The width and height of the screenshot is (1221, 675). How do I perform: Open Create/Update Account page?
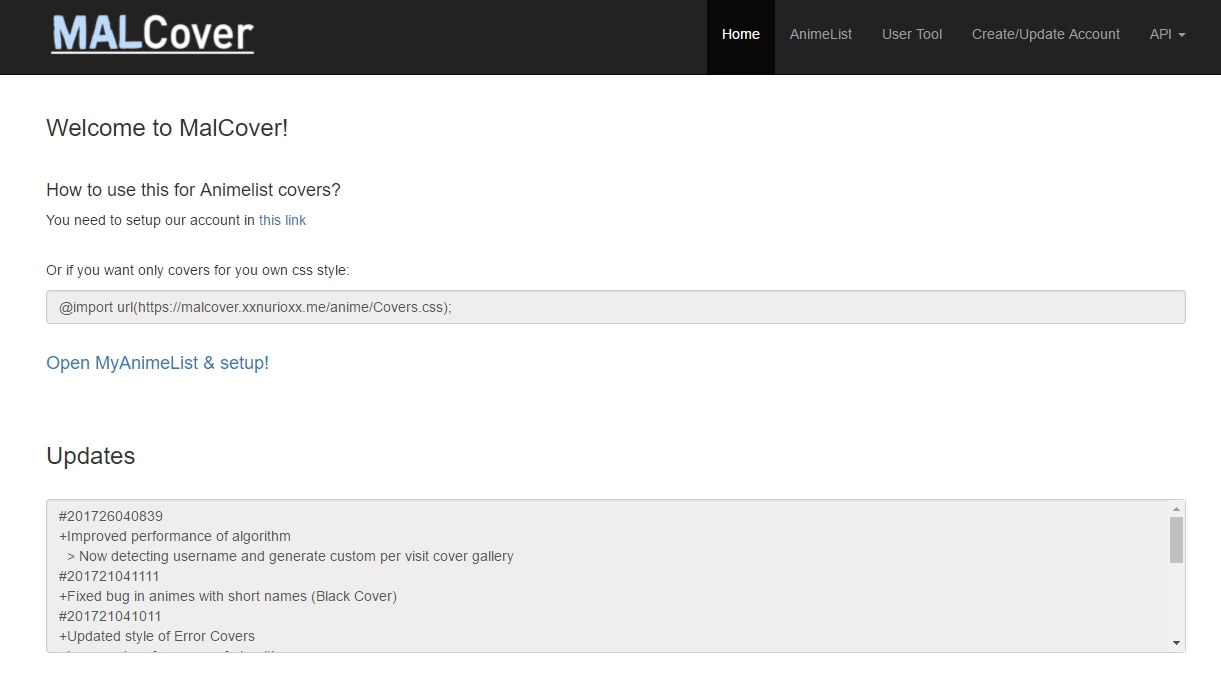click(x=1045, y=34)
